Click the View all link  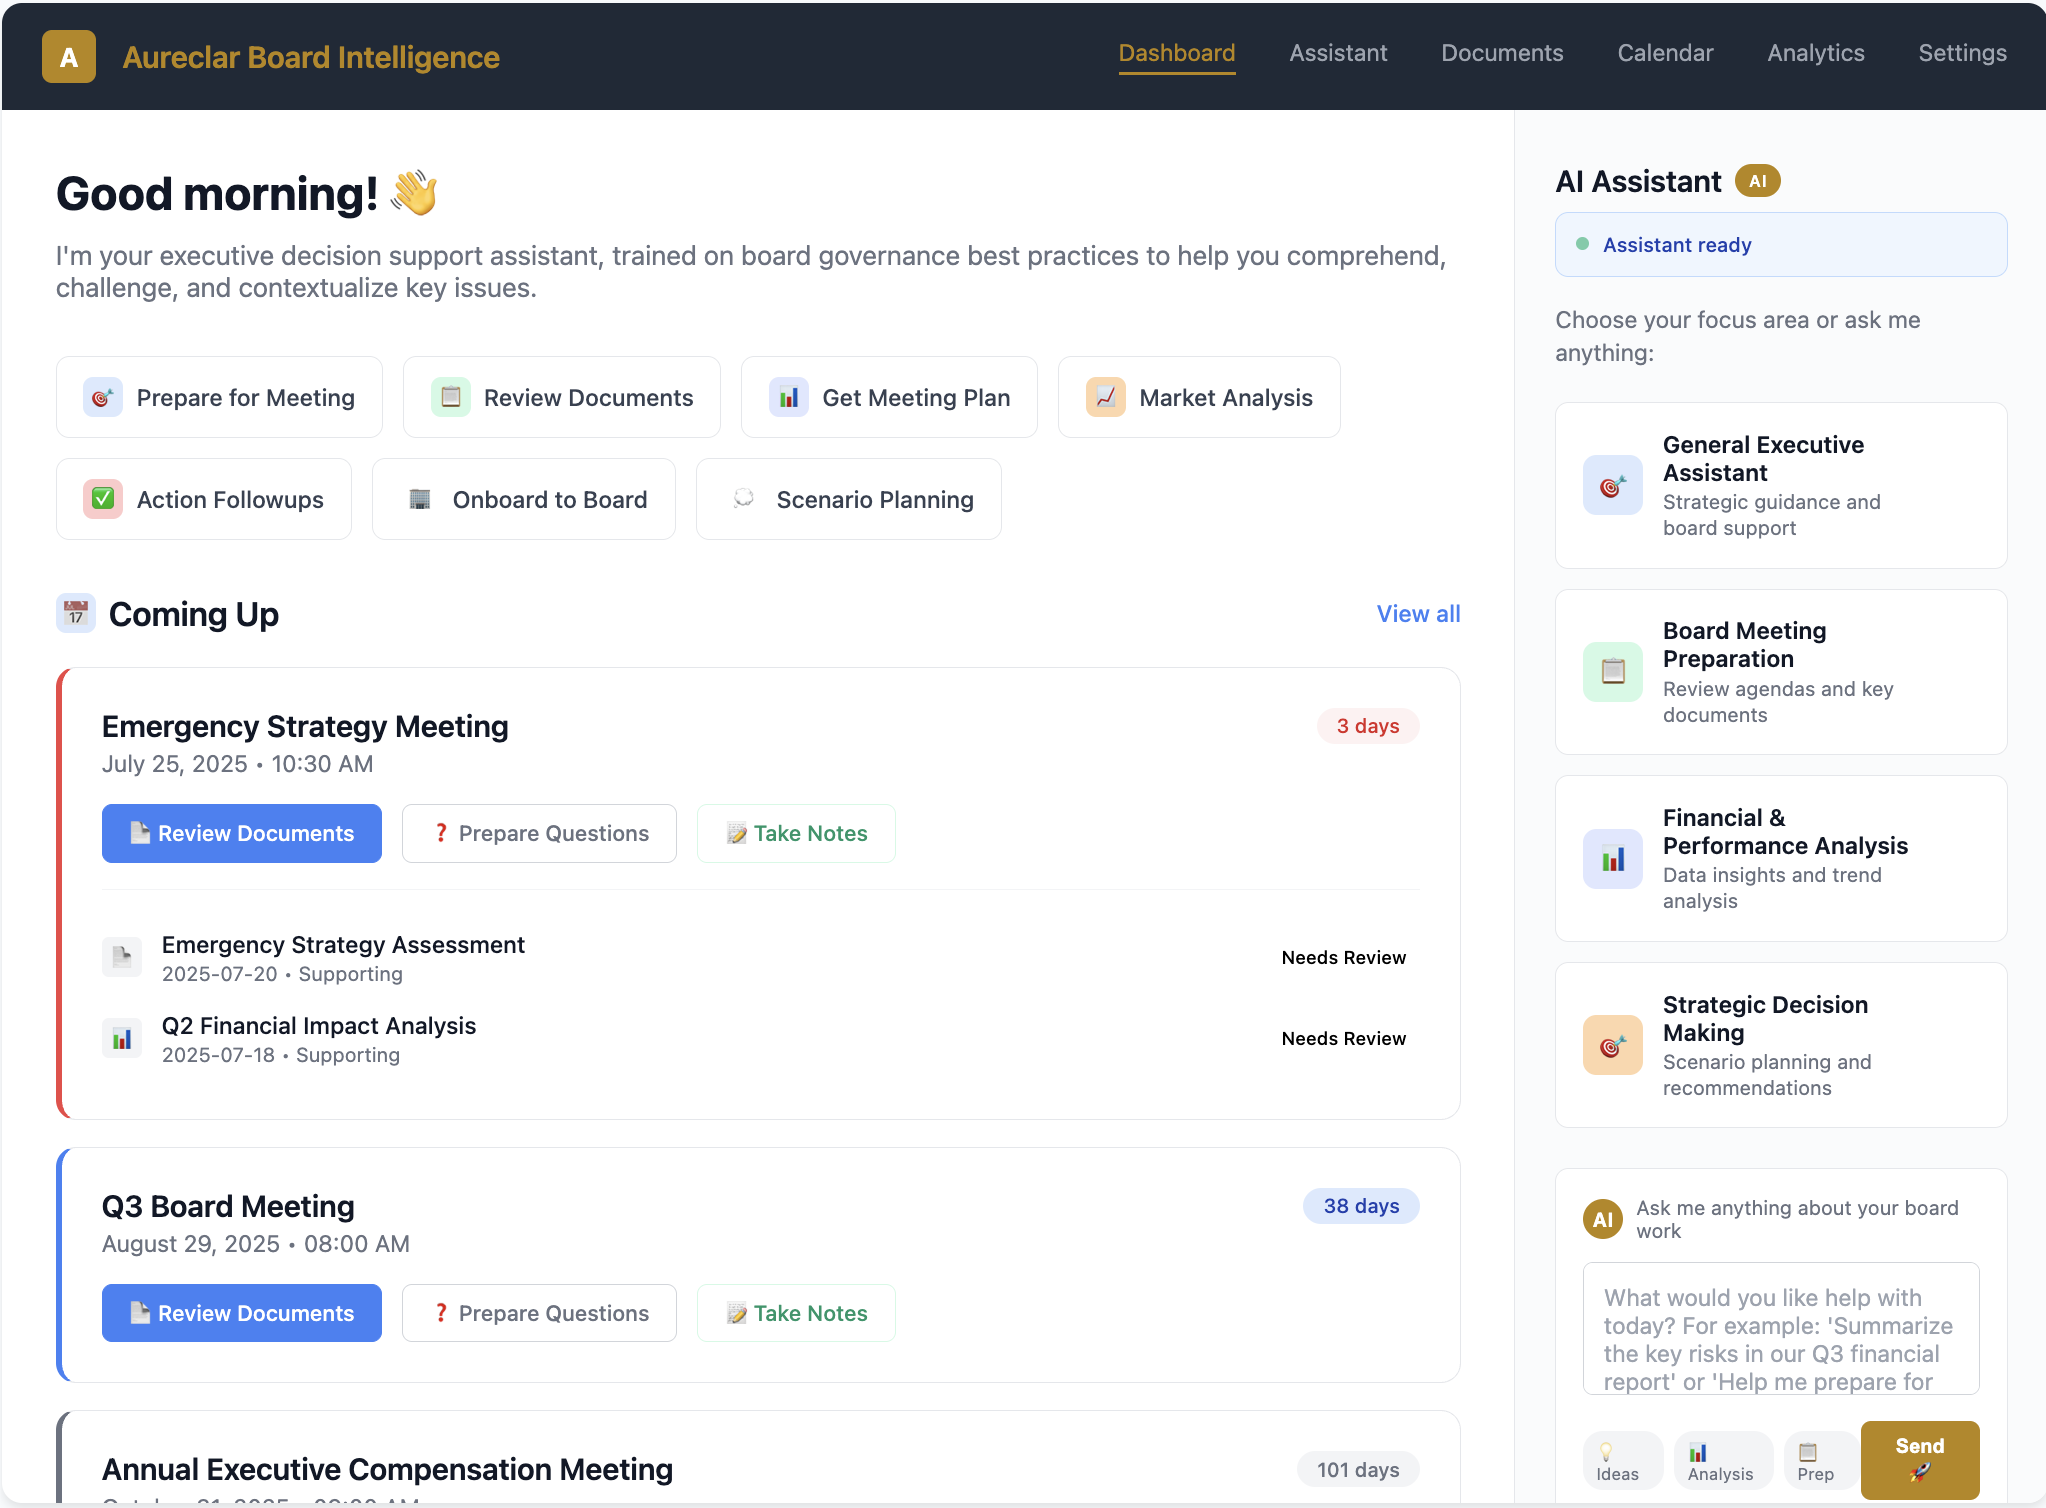tap(1418, 613)
